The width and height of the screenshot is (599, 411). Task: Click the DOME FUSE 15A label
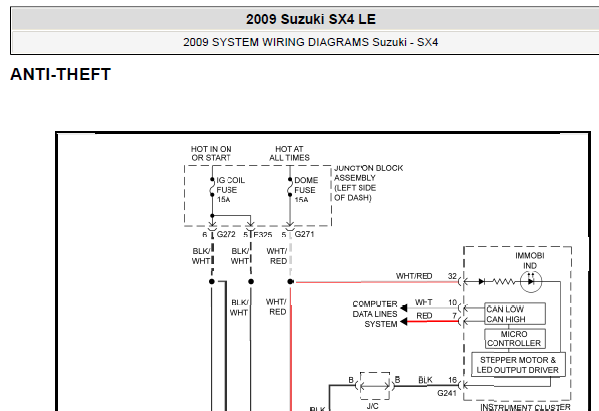pos(306,189)
